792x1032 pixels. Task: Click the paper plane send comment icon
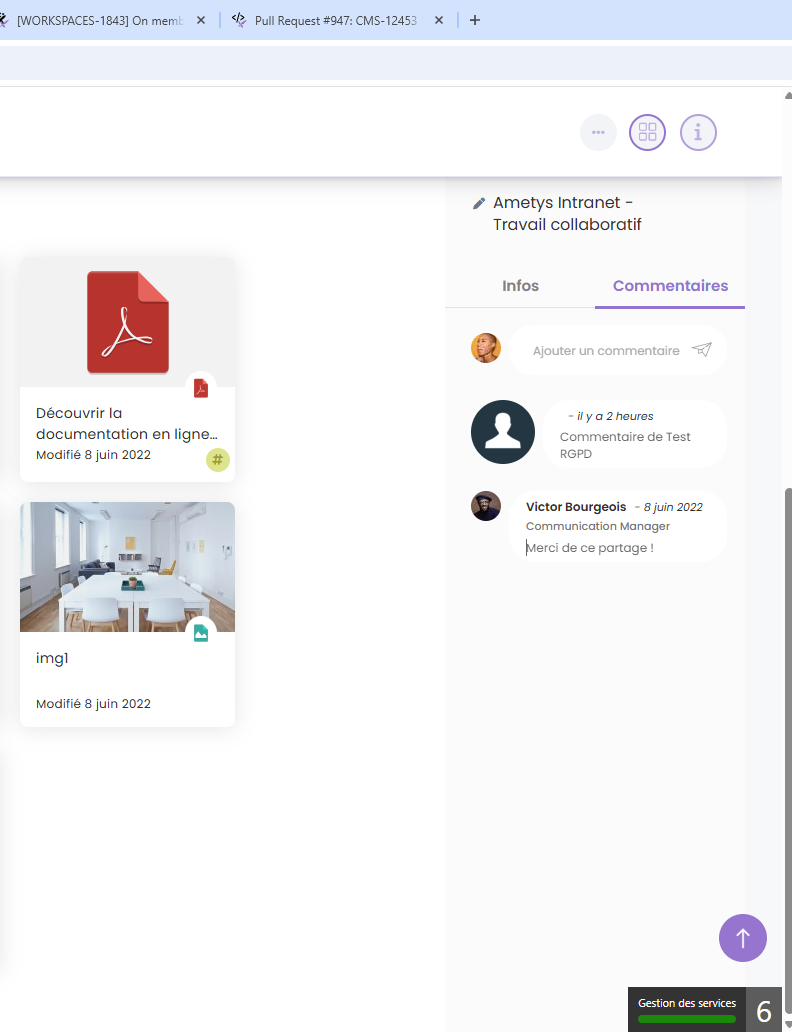pos(702,350)
